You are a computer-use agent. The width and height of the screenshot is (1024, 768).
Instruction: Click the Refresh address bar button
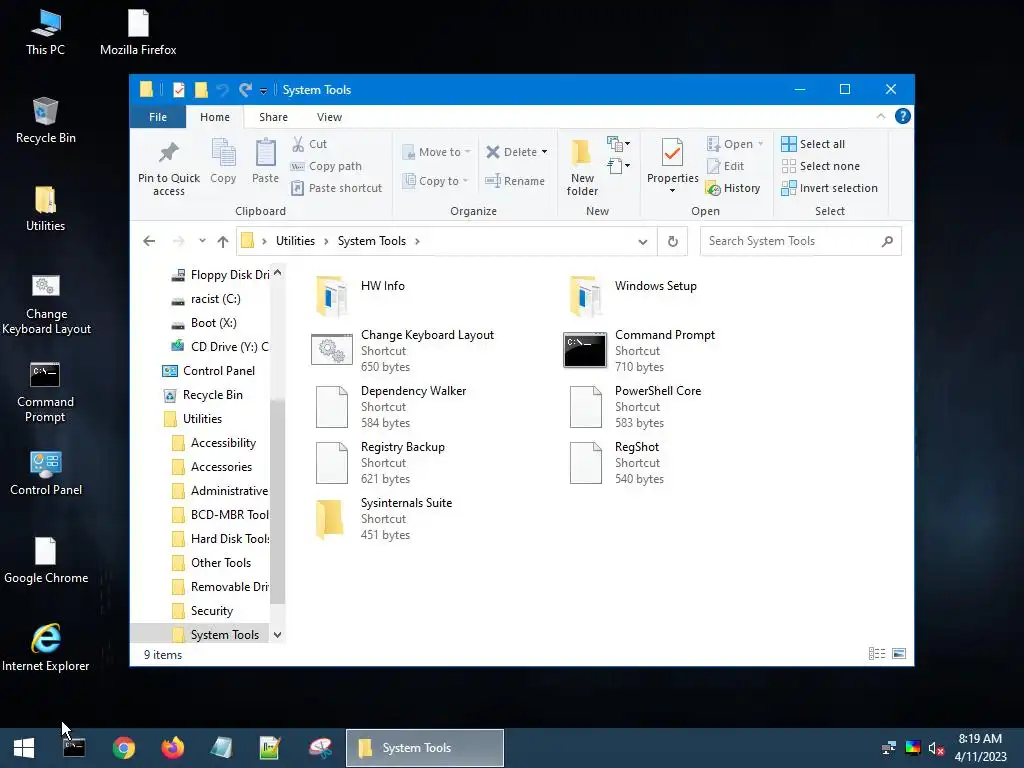pos(673,242)
